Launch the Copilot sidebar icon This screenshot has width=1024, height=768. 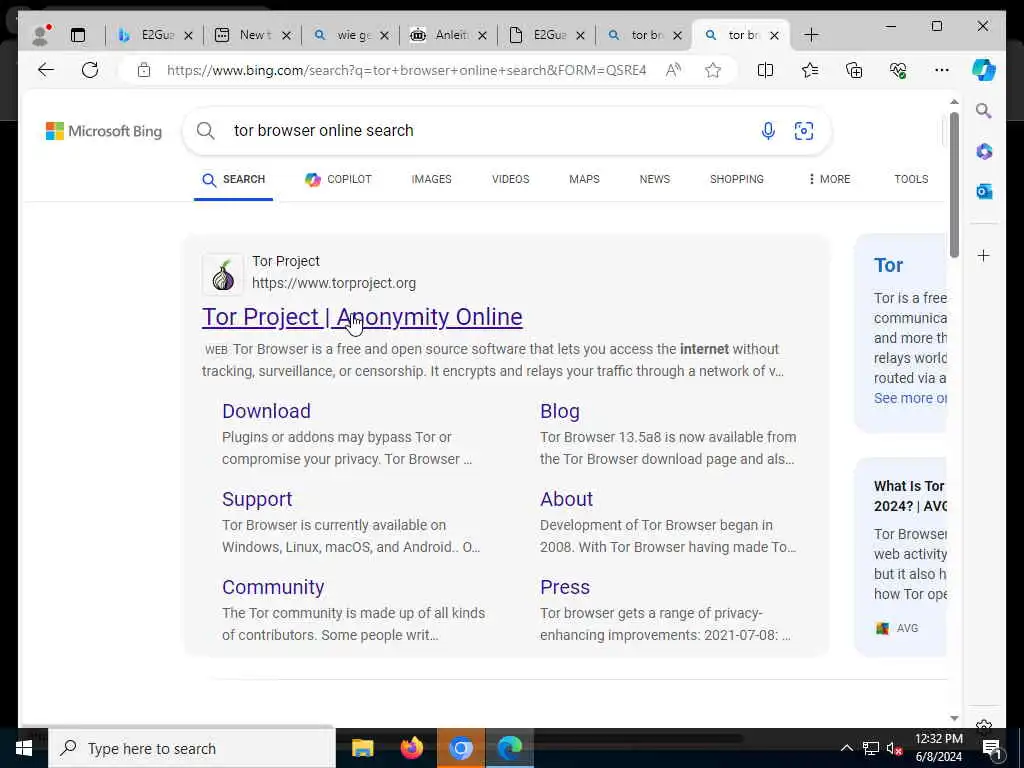[x=984, y=70]
